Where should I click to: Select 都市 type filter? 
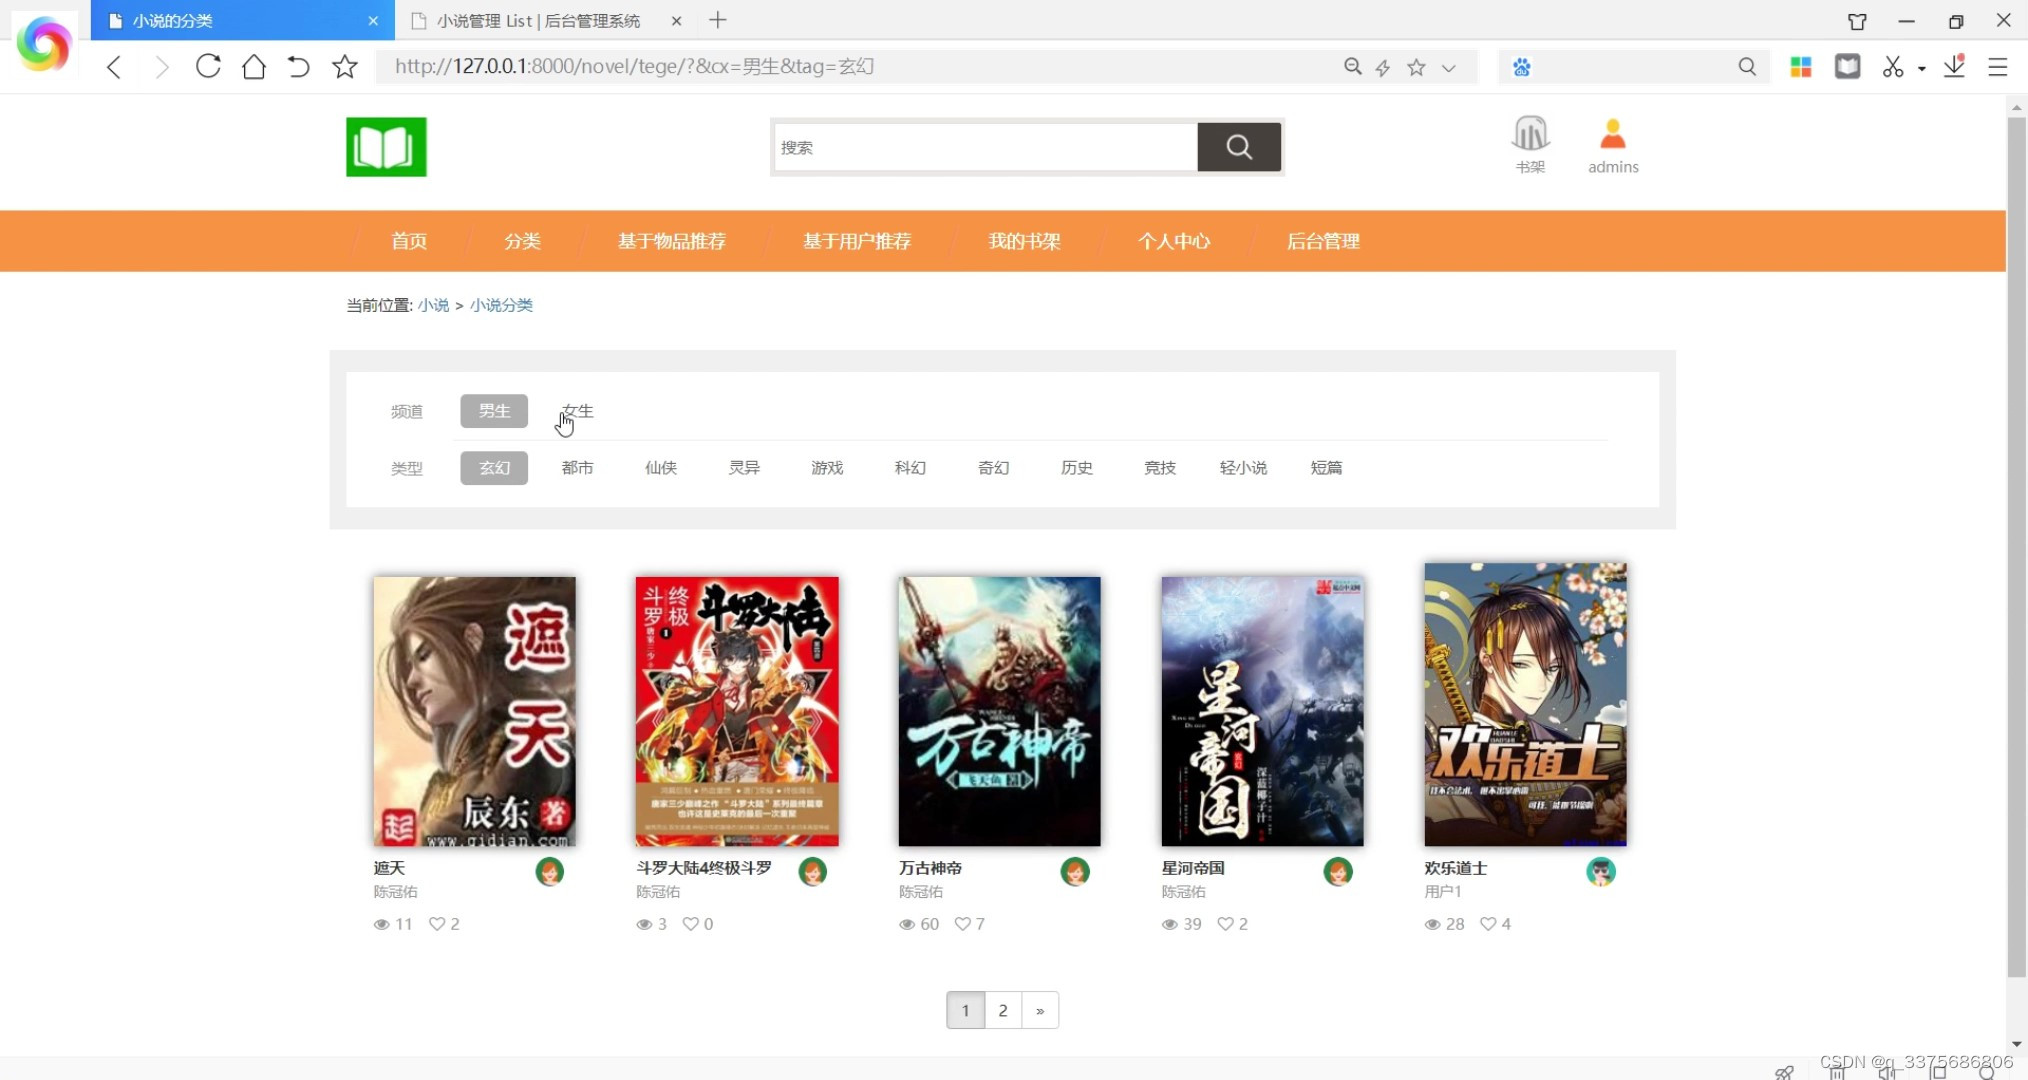coord(577,468)
